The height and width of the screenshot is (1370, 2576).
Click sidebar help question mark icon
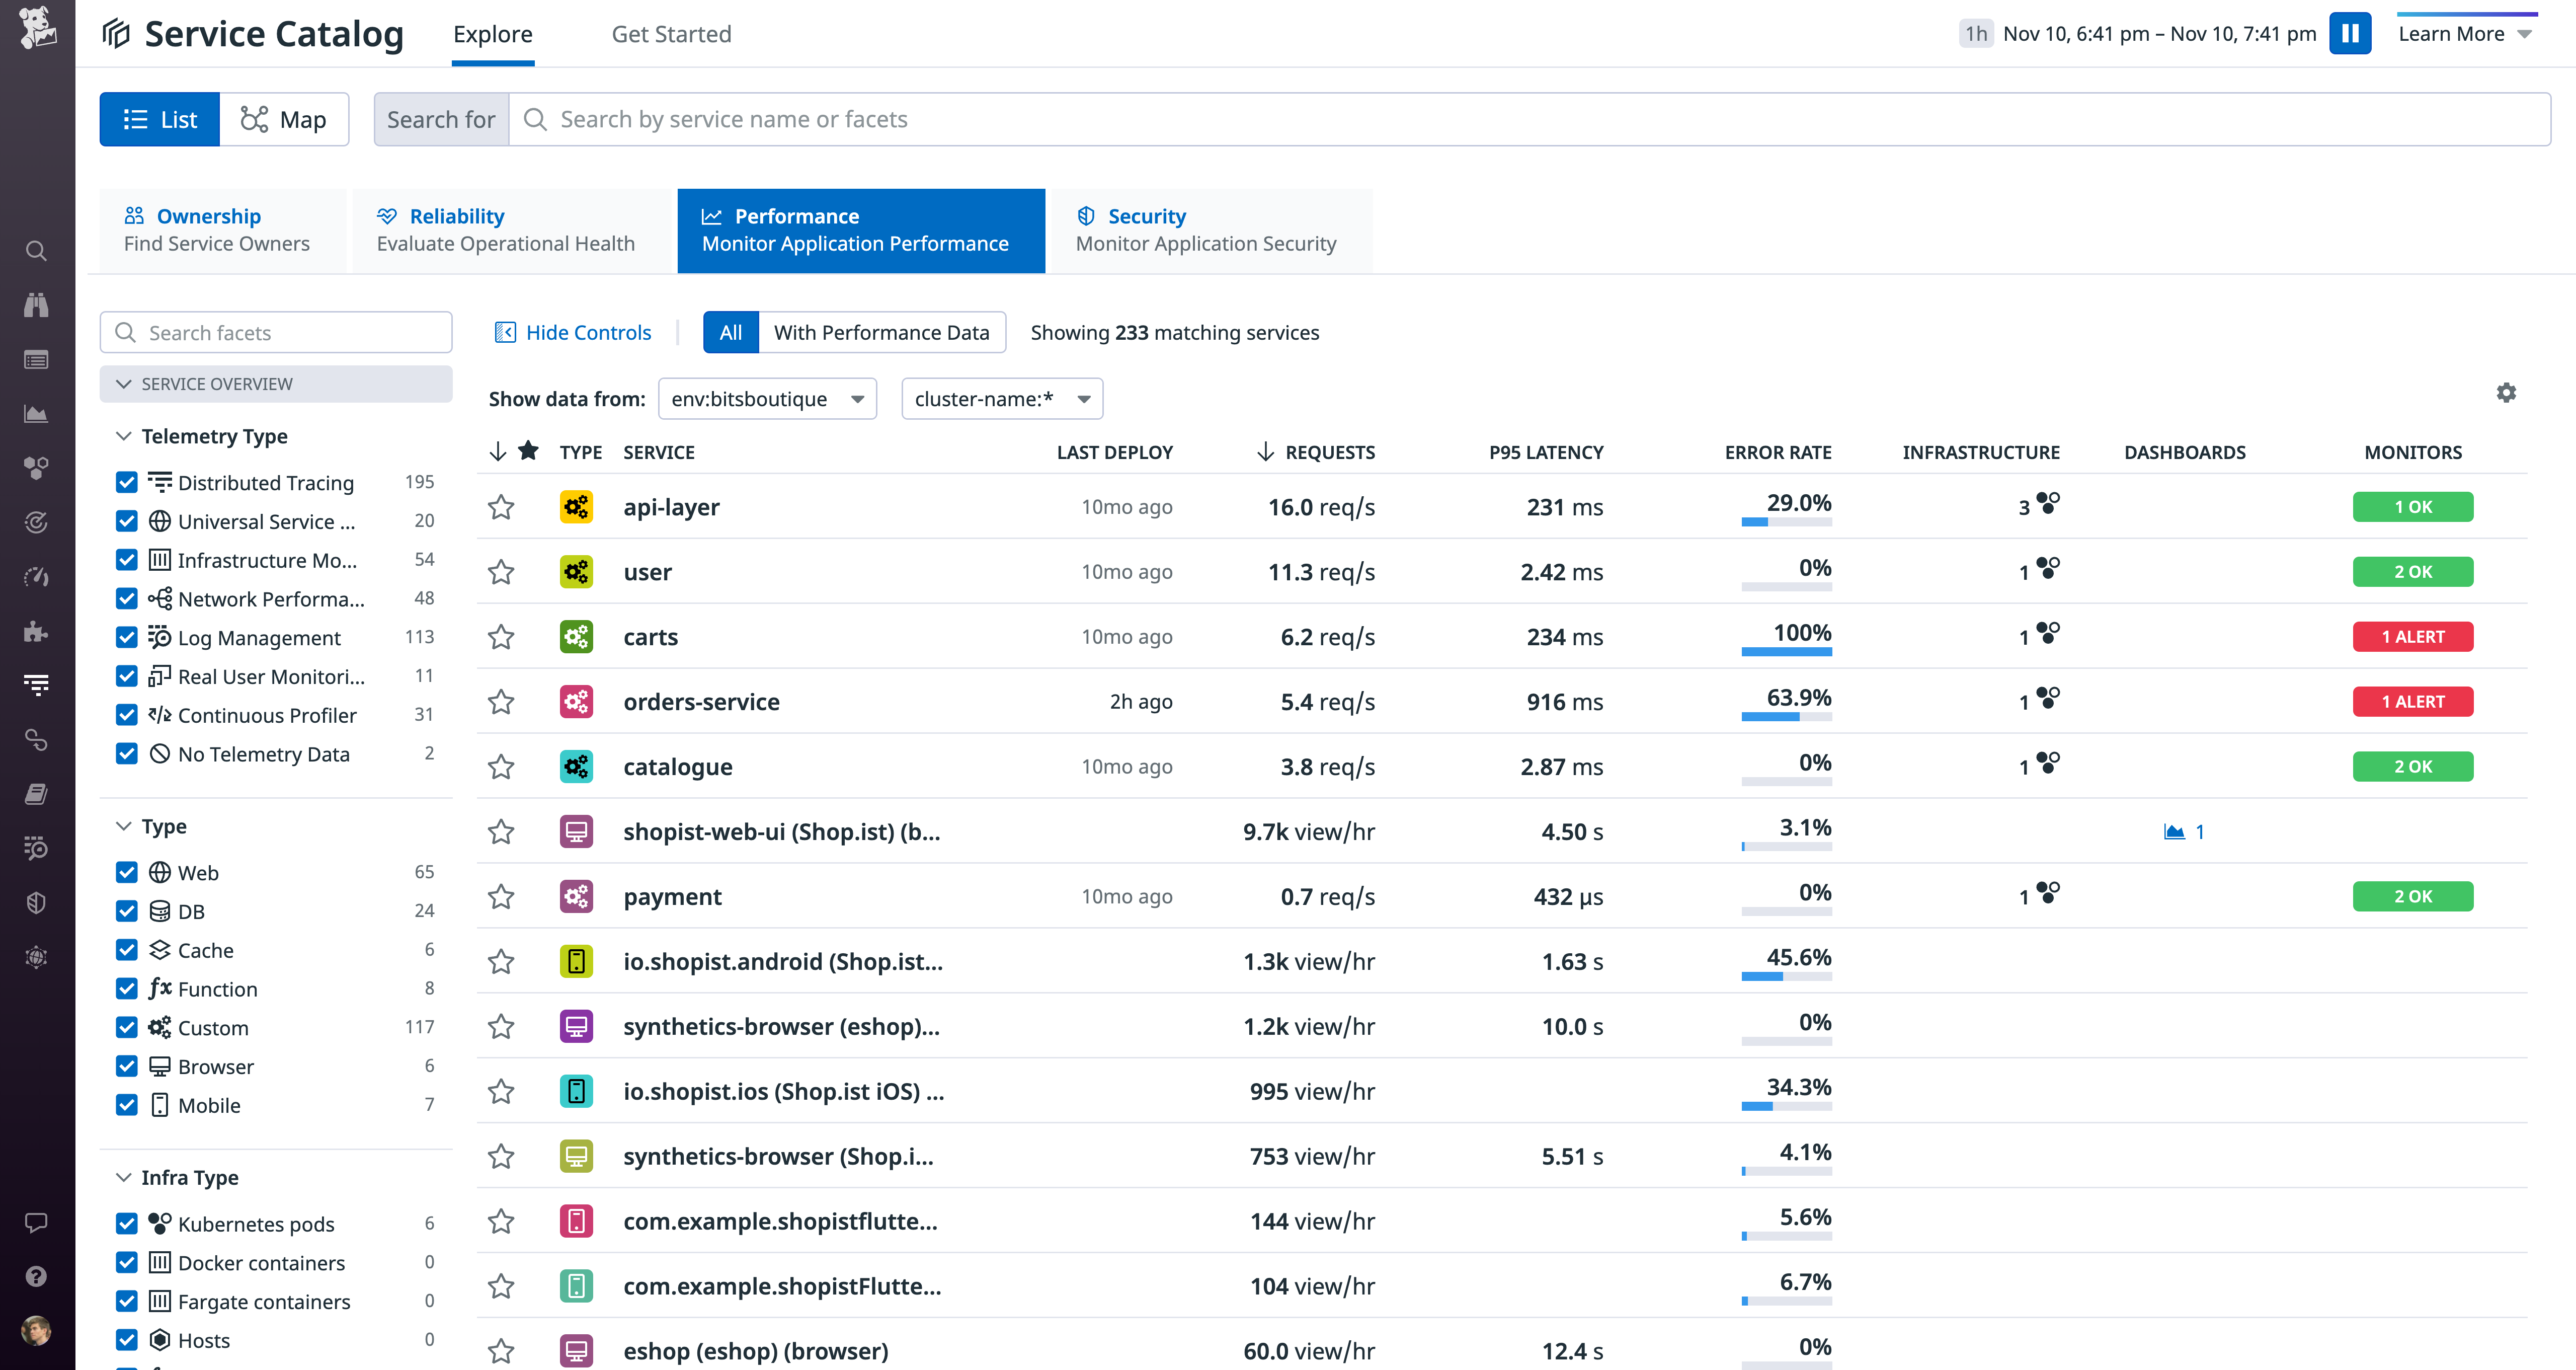(x=36, y=1276)
